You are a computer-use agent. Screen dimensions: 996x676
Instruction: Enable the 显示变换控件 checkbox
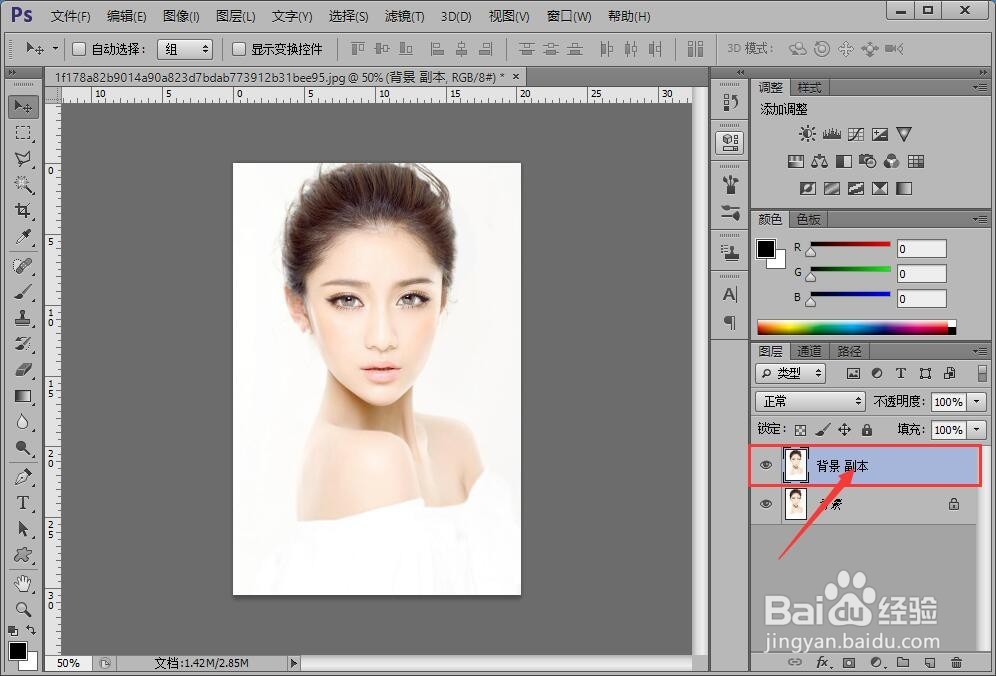click(x=239, y=49)
